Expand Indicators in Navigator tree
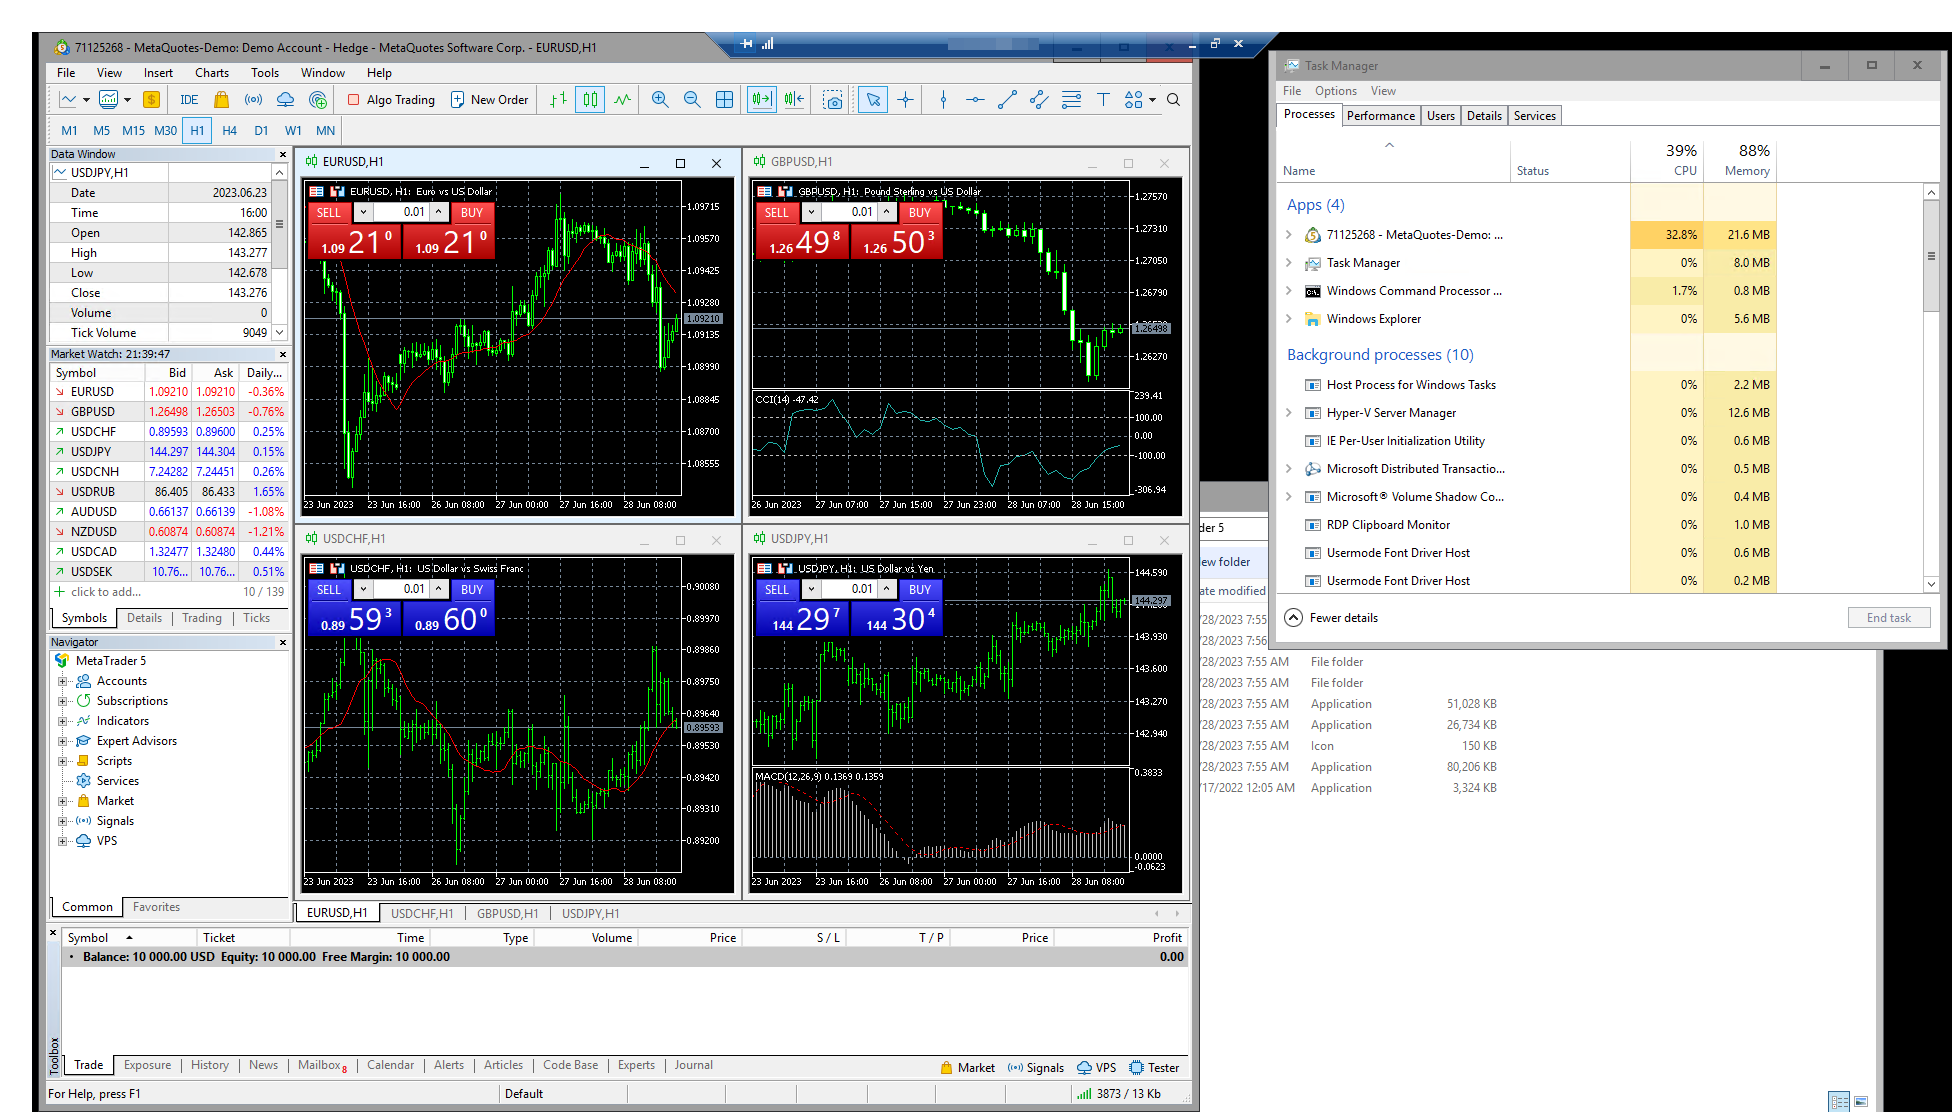The image size is (1952, 1112). coord(62,721)
